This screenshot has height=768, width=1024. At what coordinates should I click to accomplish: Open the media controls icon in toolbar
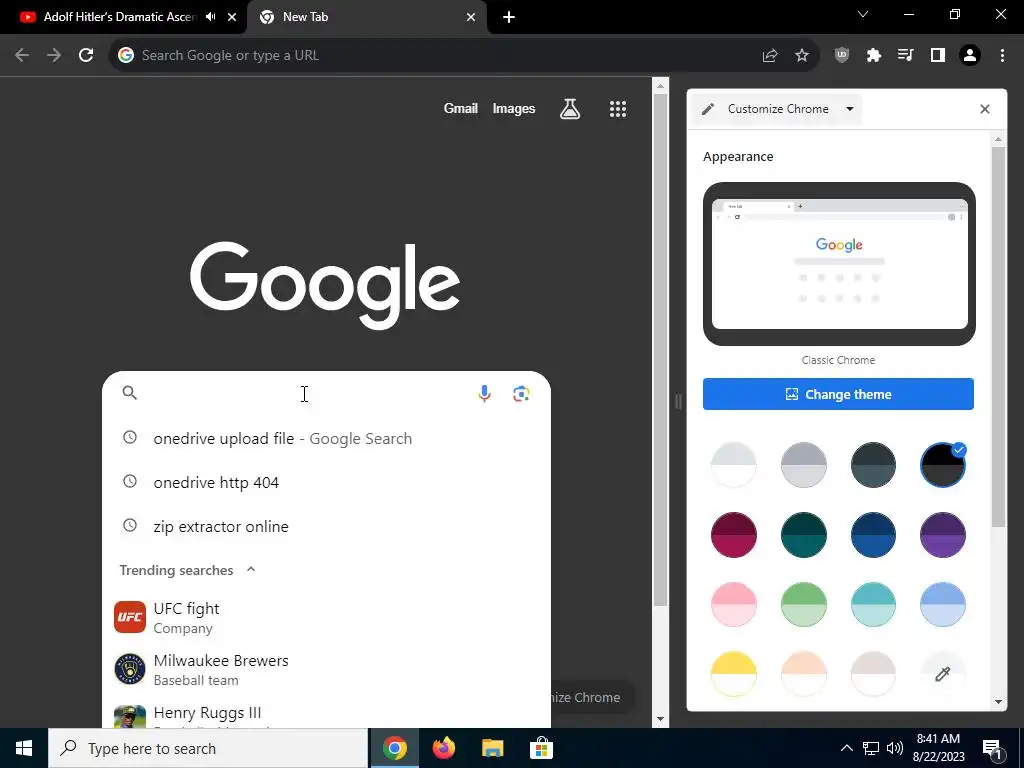(x=906, y=56)
